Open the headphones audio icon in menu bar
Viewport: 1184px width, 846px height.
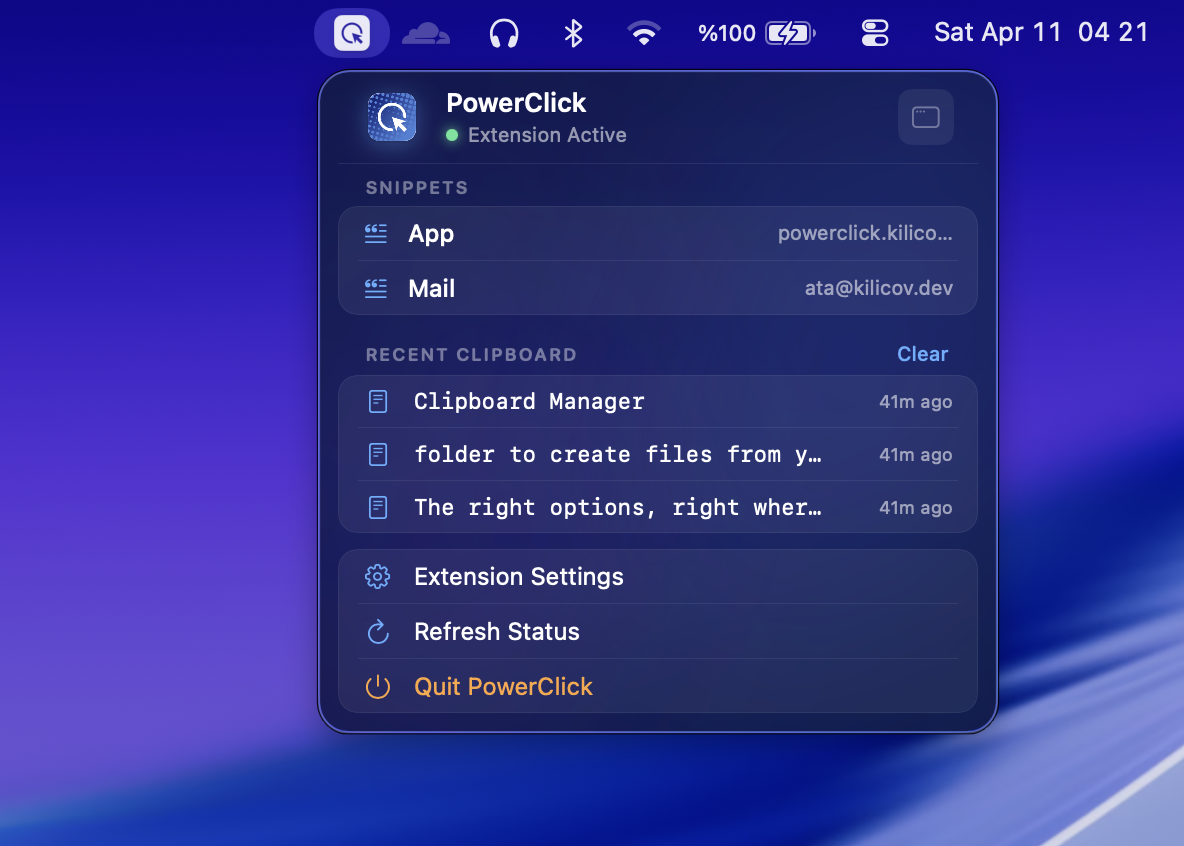click(x=503, y=32)
